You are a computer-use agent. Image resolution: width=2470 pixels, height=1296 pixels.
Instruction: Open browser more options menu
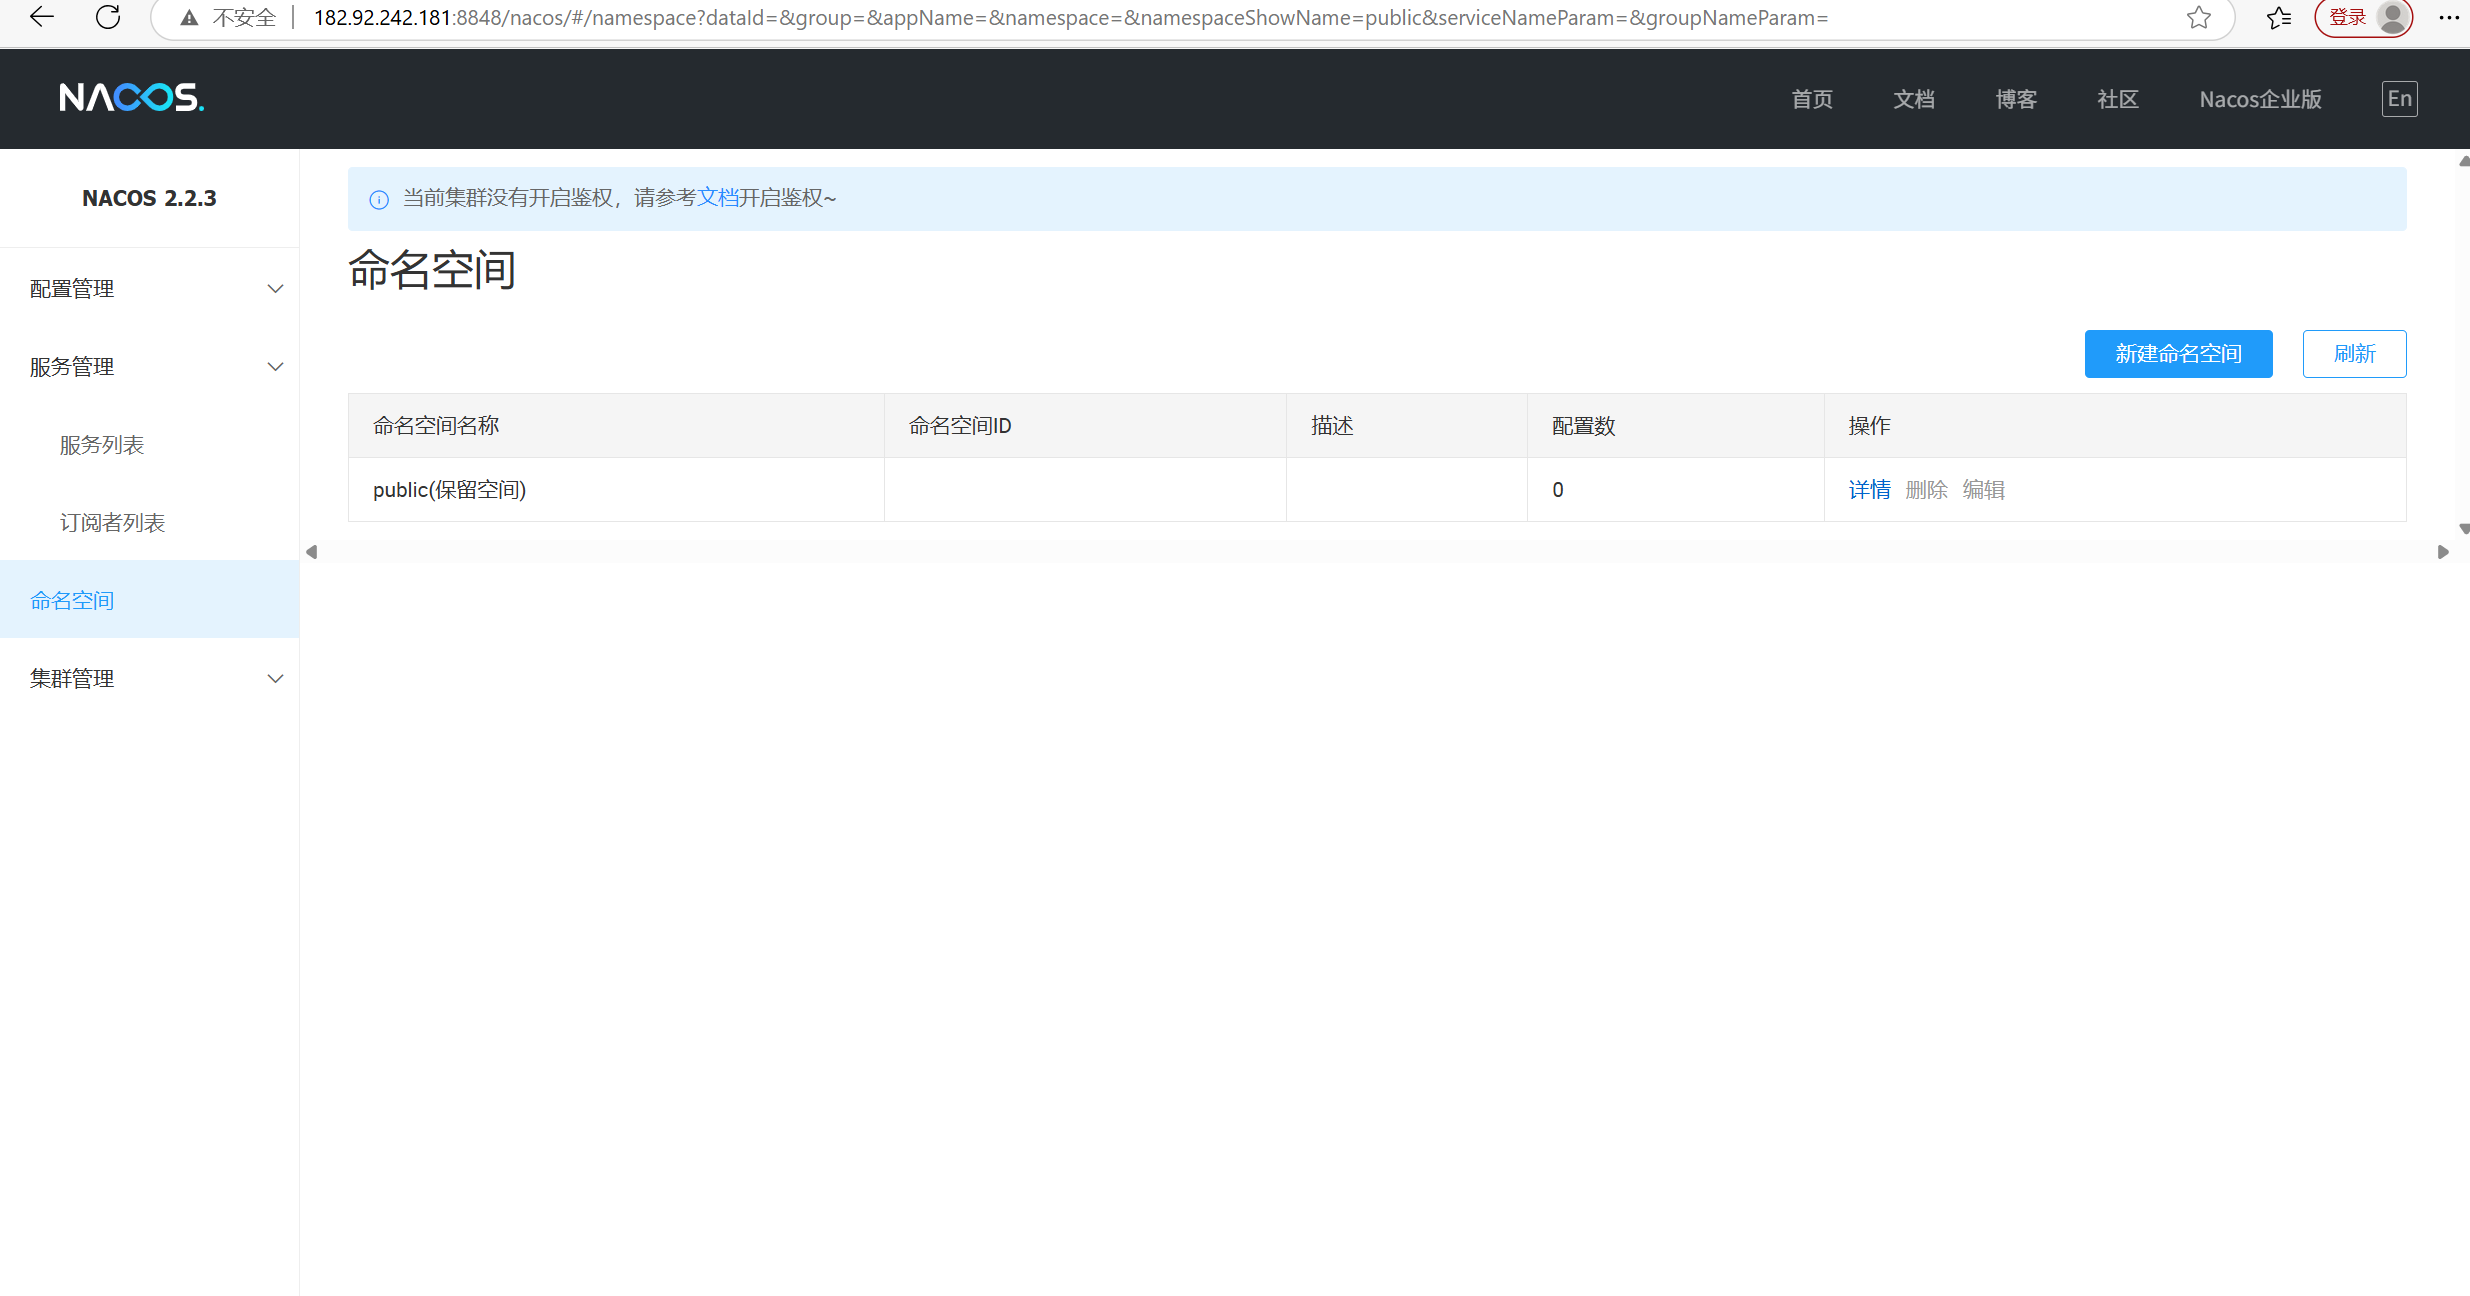2449,18
